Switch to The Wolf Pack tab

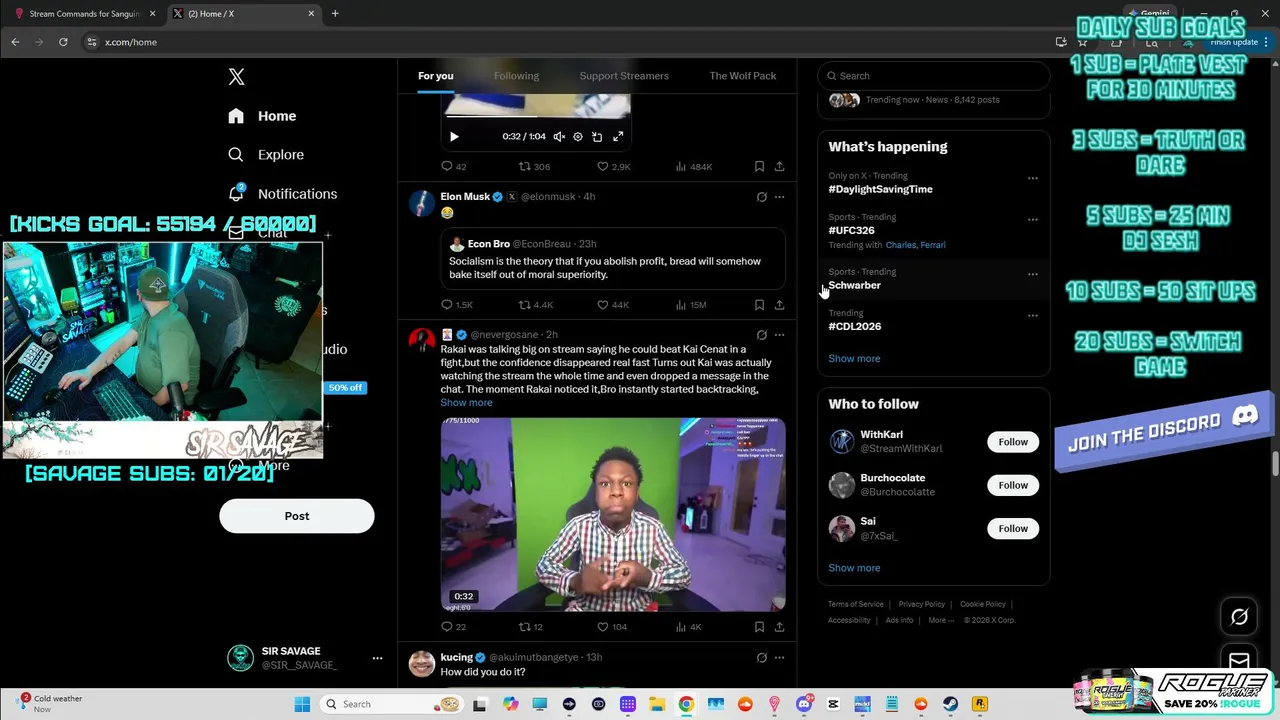tap(743, 76)
